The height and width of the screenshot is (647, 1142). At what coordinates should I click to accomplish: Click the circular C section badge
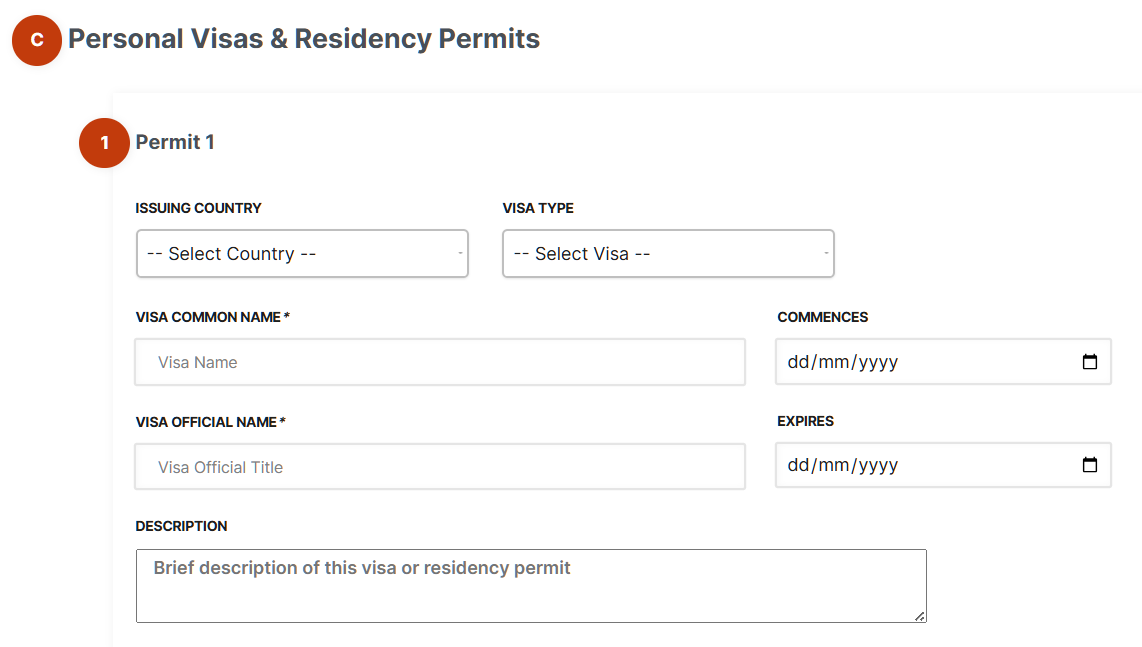[36, 40]
